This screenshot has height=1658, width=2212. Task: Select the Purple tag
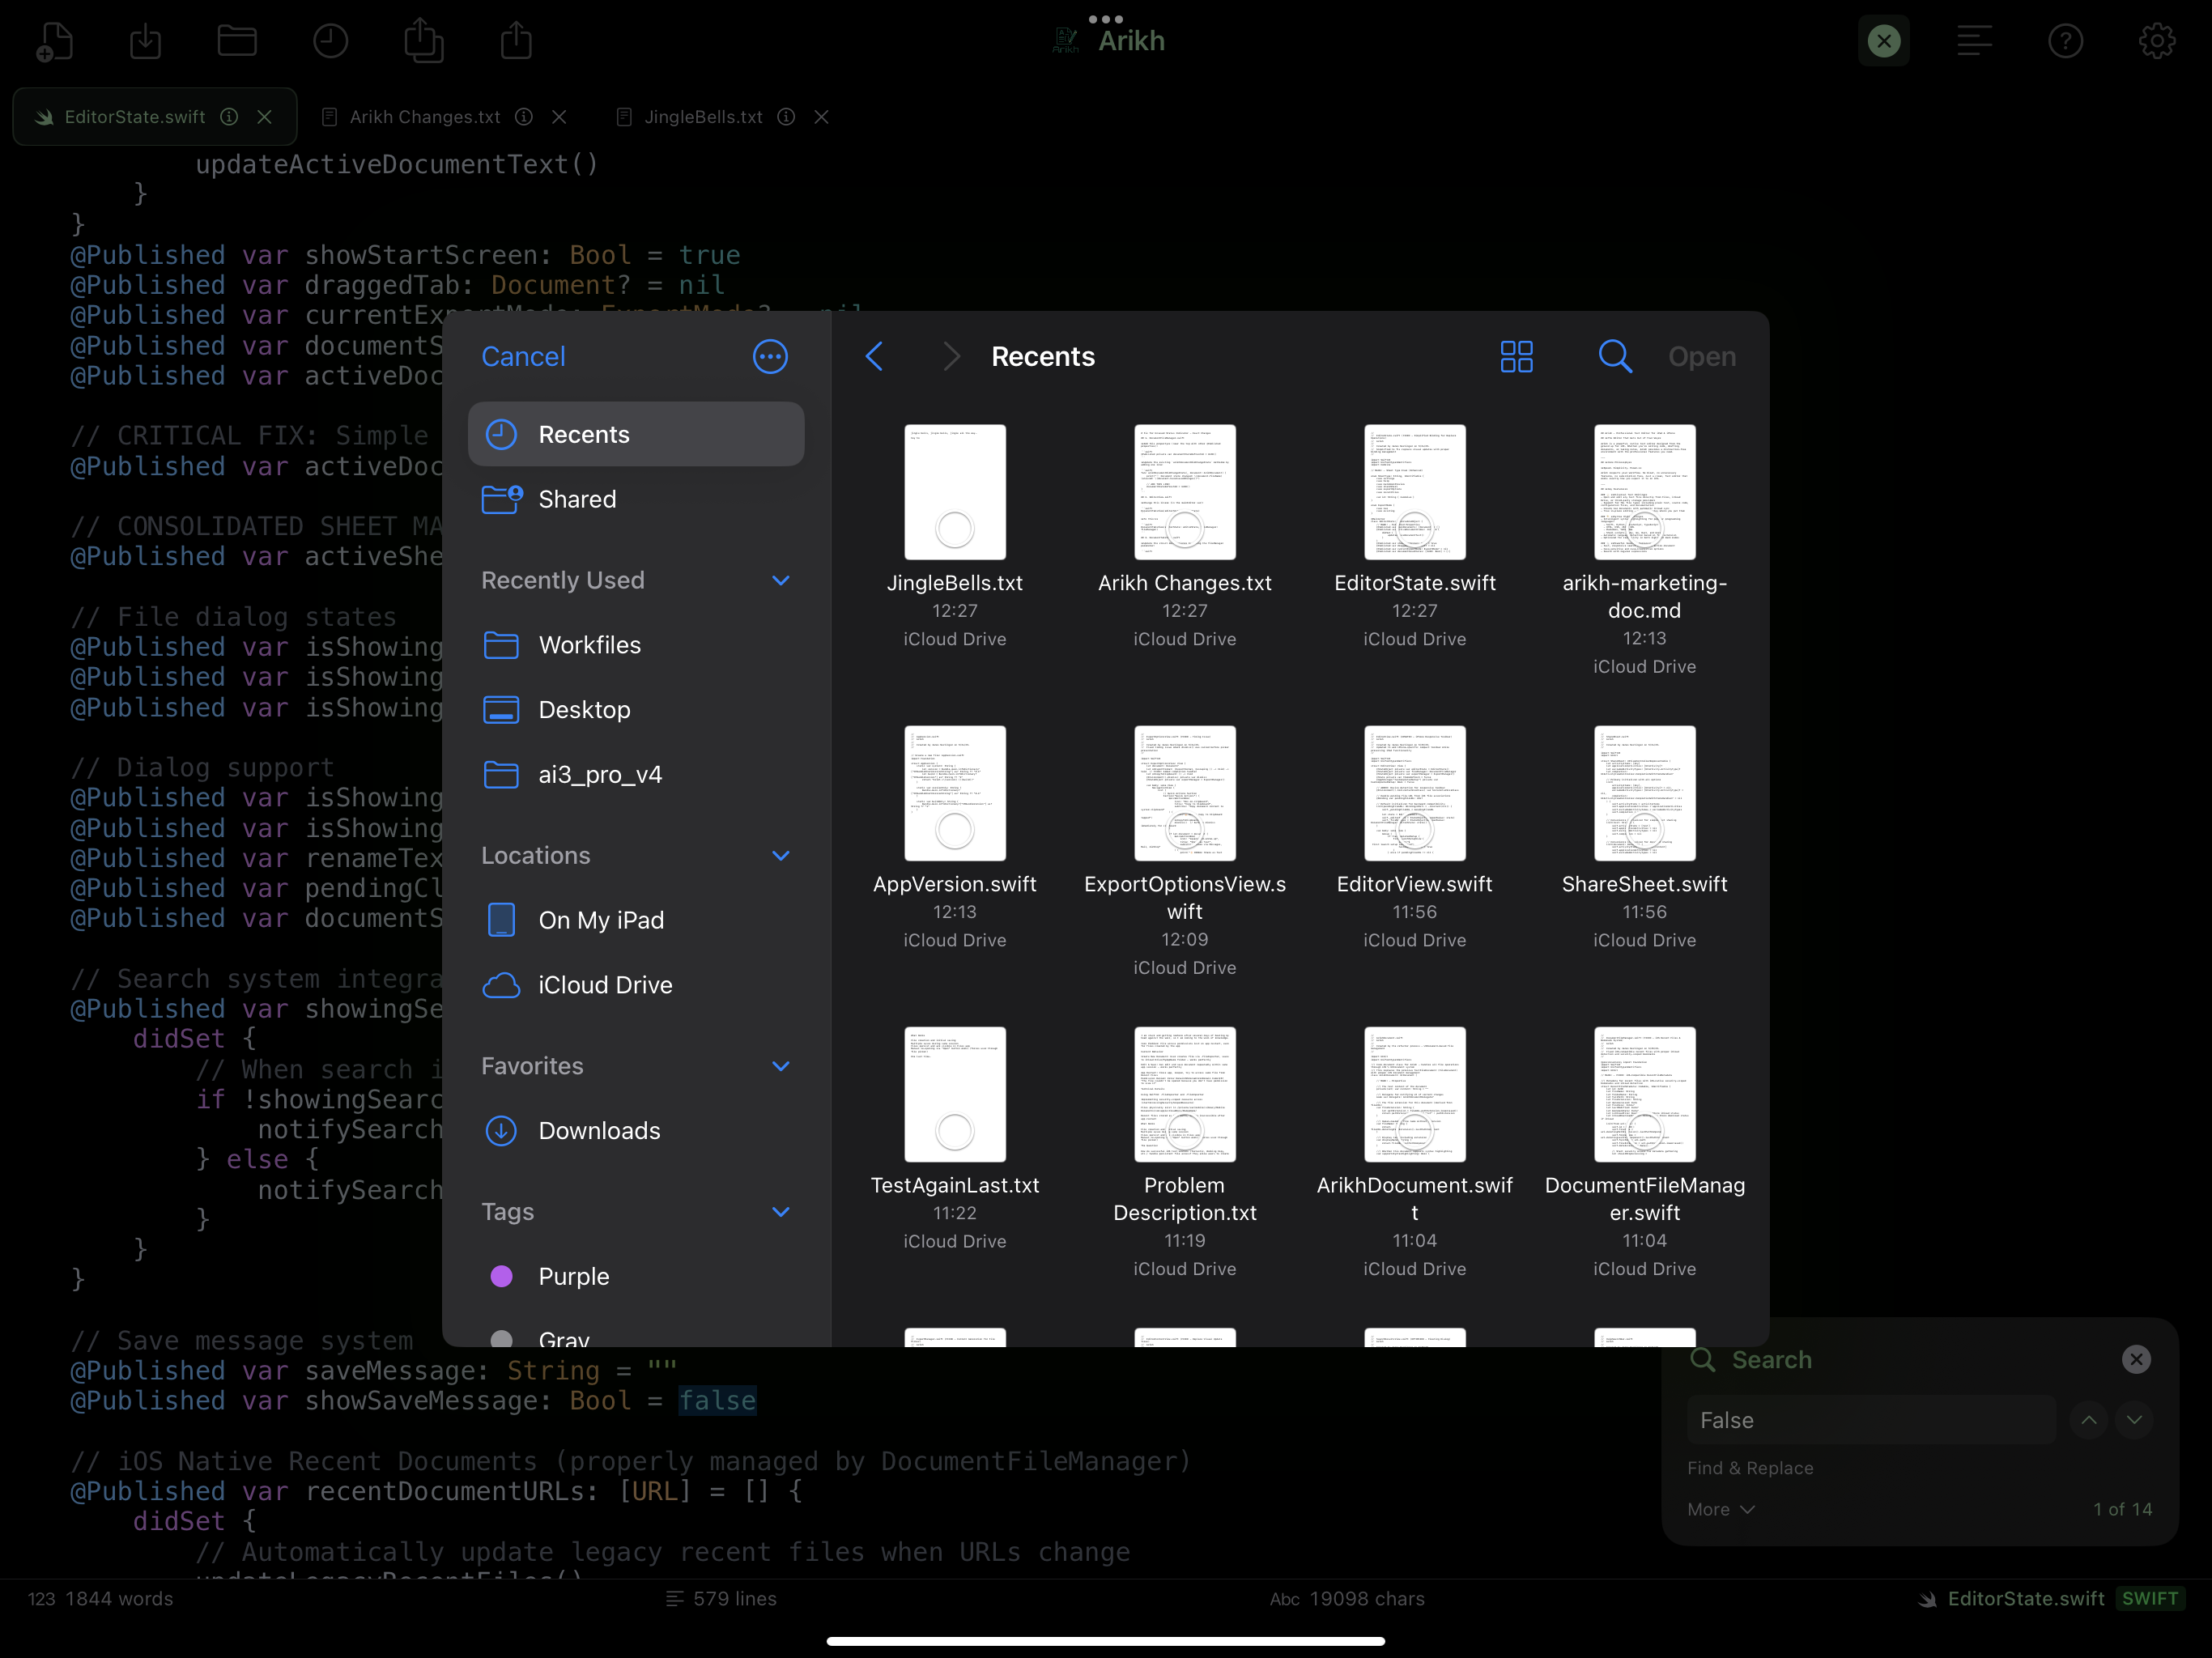(x=573, y=1276)
